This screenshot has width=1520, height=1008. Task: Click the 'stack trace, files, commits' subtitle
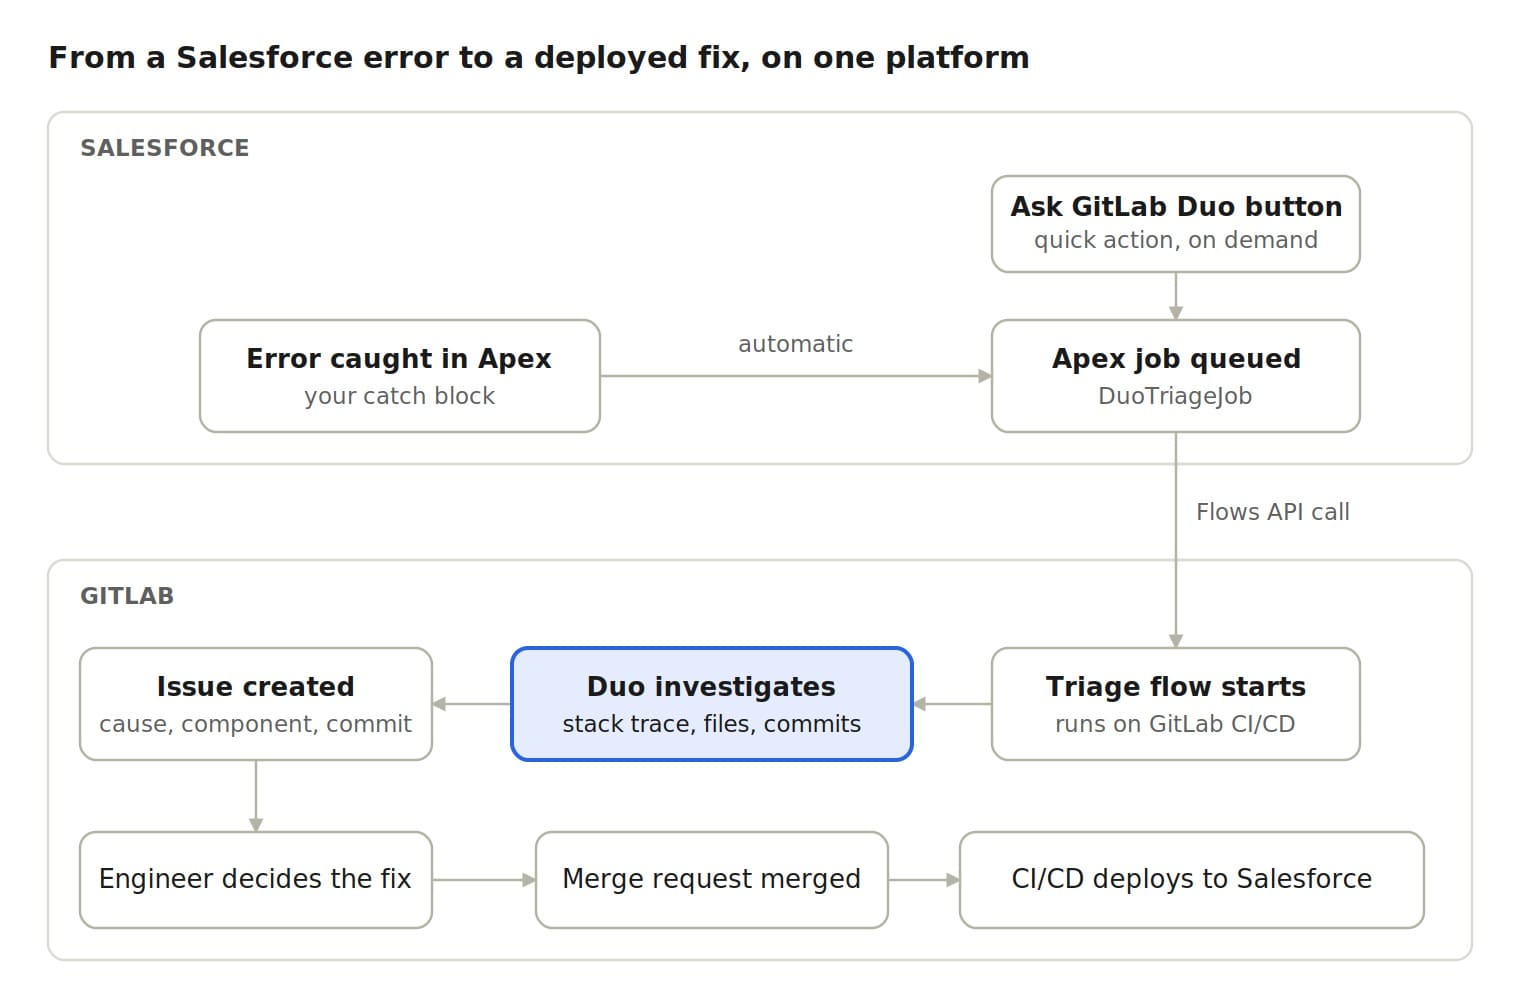click(x=712, y=724)
